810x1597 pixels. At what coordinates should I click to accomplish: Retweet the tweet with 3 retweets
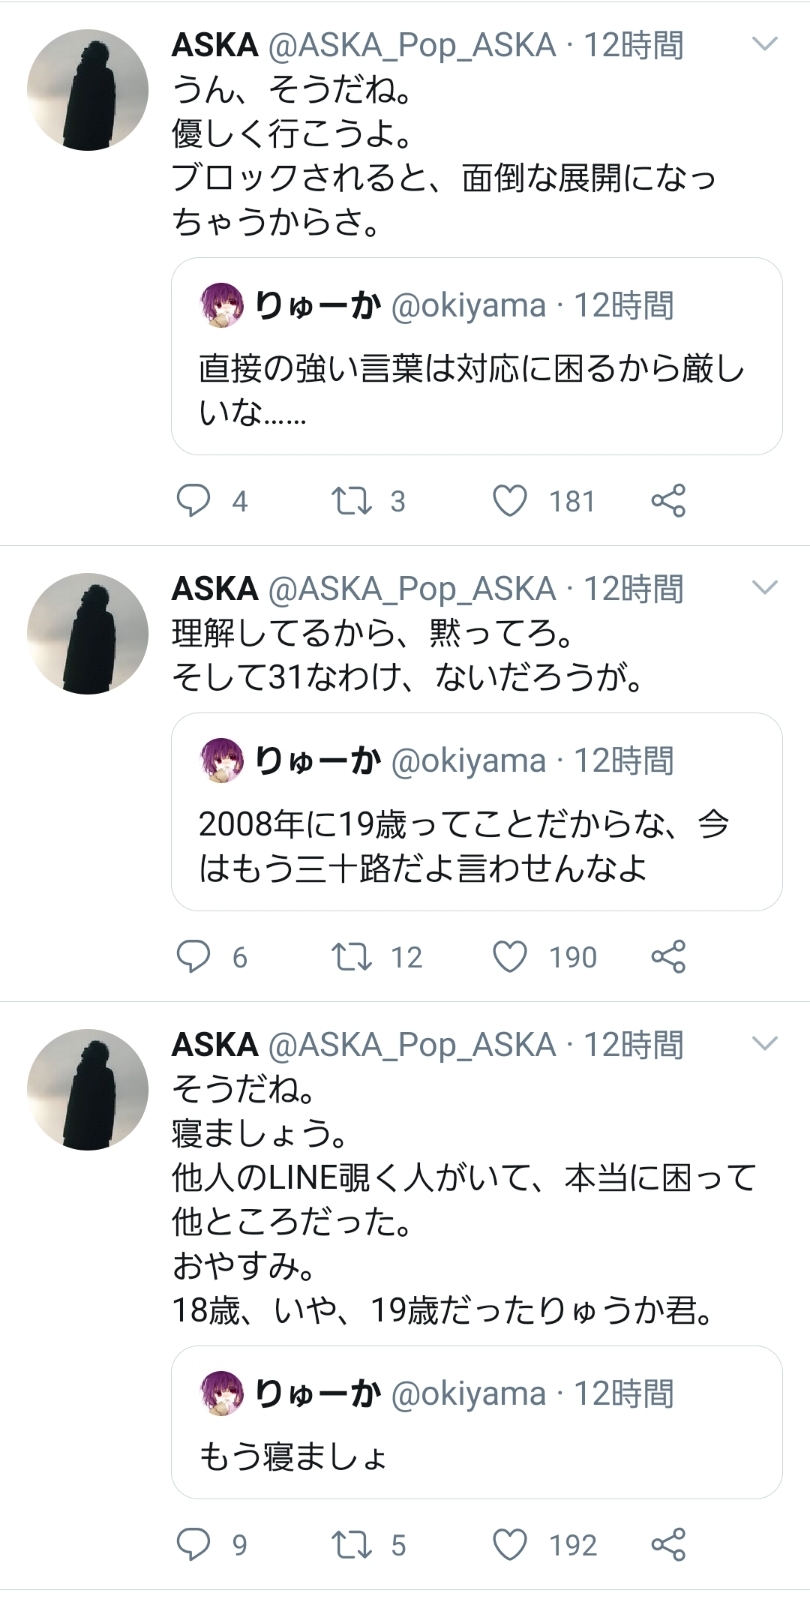(351, 500)
